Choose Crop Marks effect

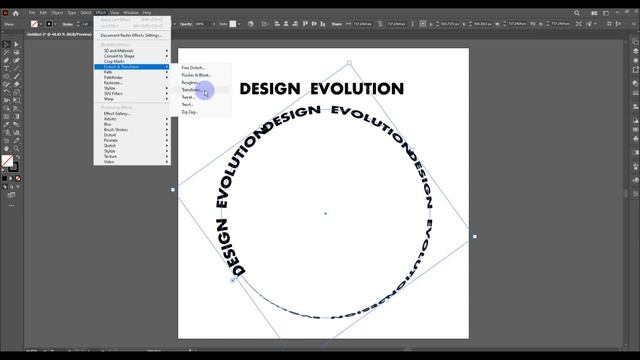(132, 61)
